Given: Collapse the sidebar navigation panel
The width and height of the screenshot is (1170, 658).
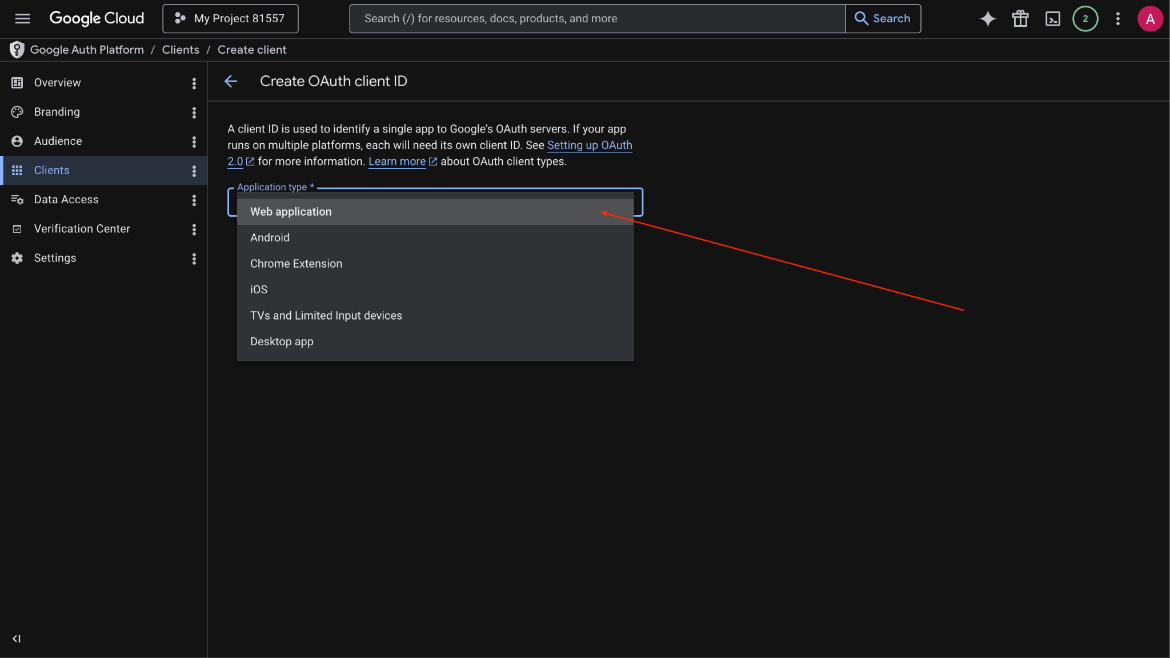Looking at the screenshot, I should click(x=16, y=639).
